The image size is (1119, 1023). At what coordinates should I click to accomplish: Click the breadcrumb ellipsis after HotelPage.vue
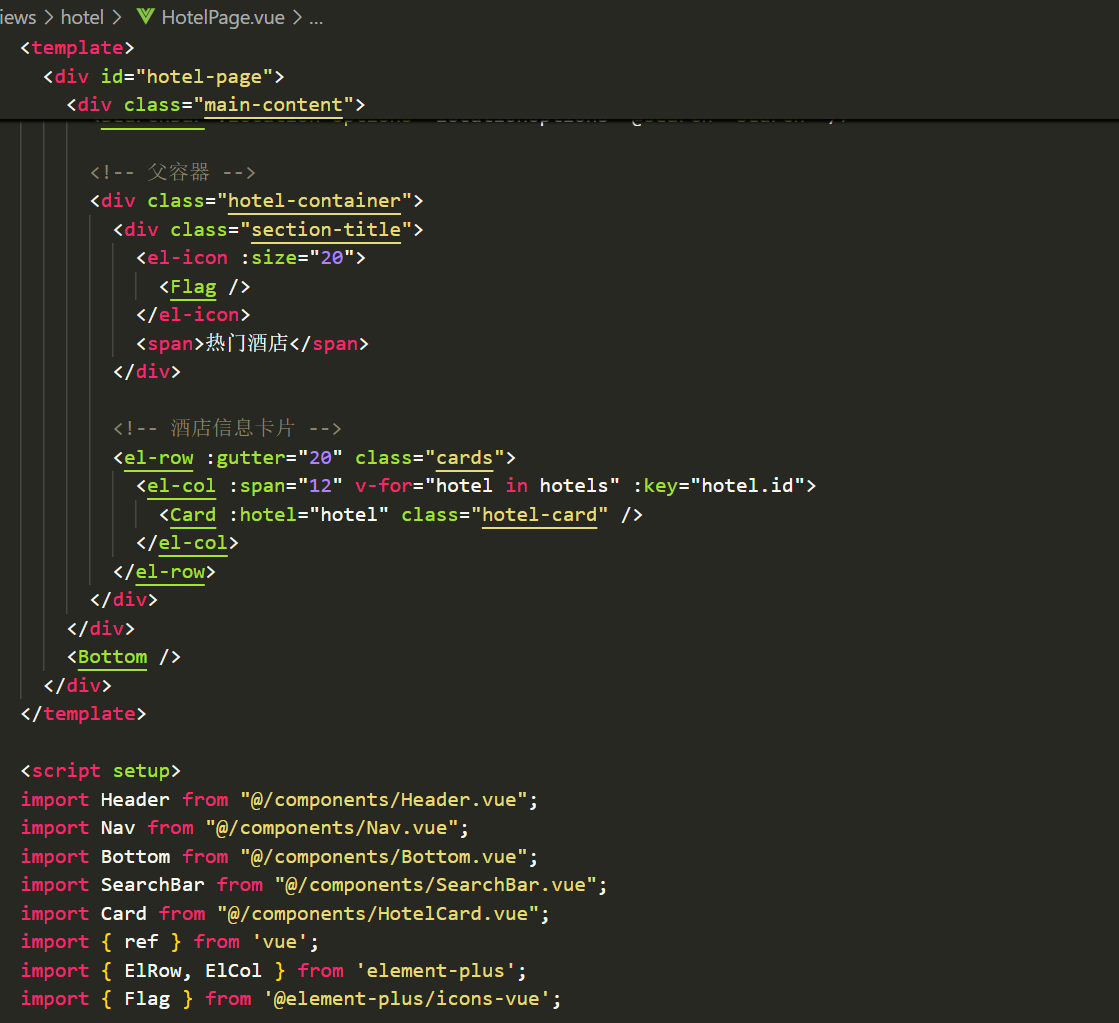[316, 19]
